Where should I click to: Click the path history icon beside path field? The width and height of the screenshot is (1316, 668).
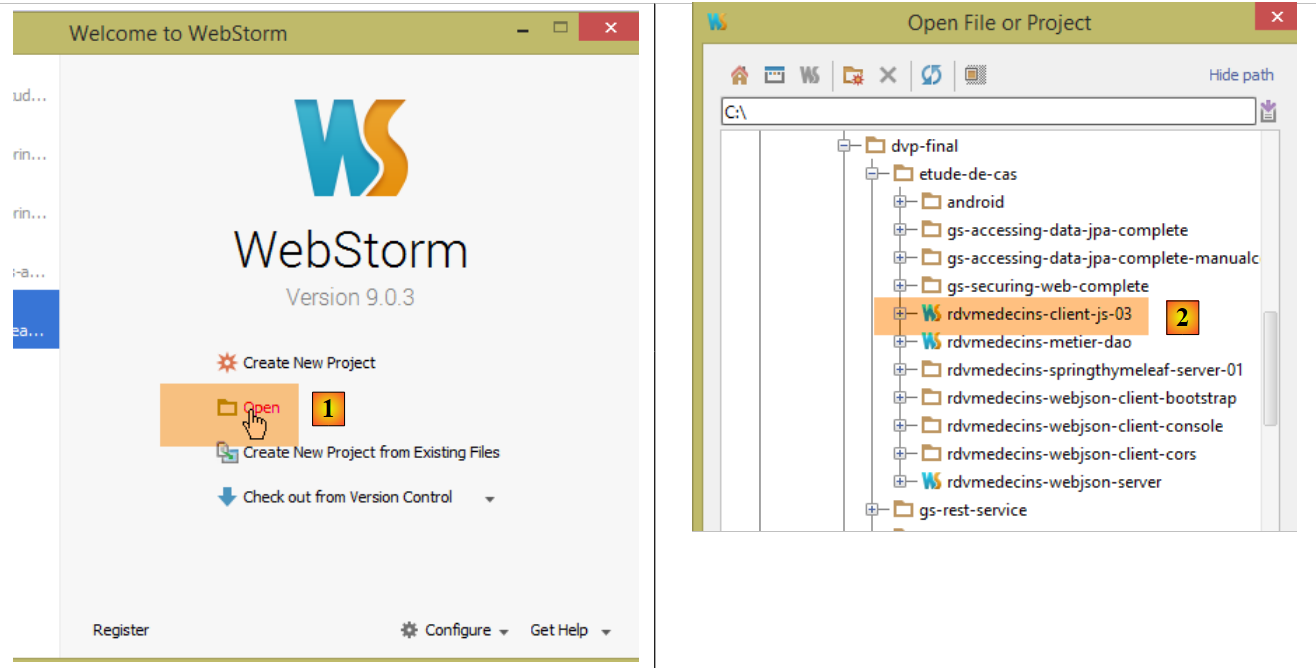click(x=1268, y=111)
